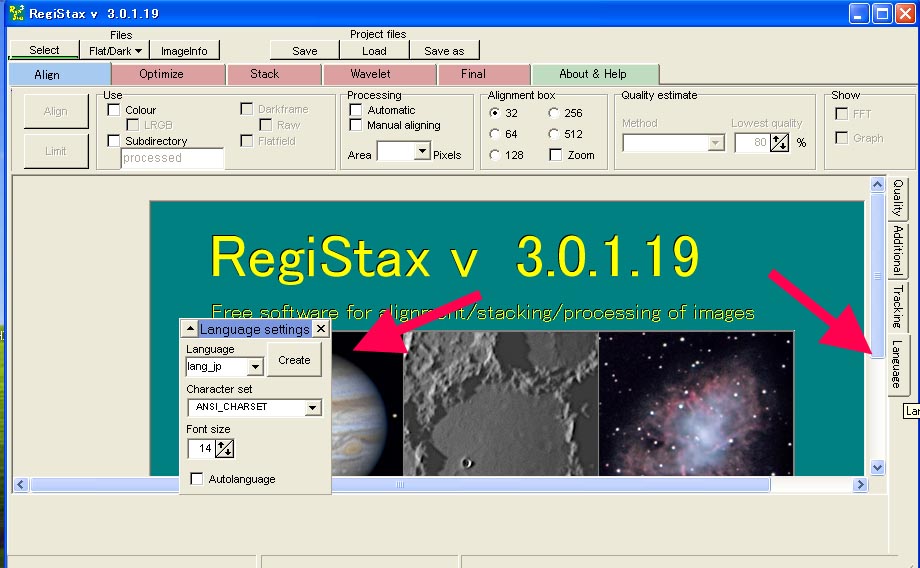Click the Save as project button
Viewport: 920px width, 568px height.
click(444, 51)
